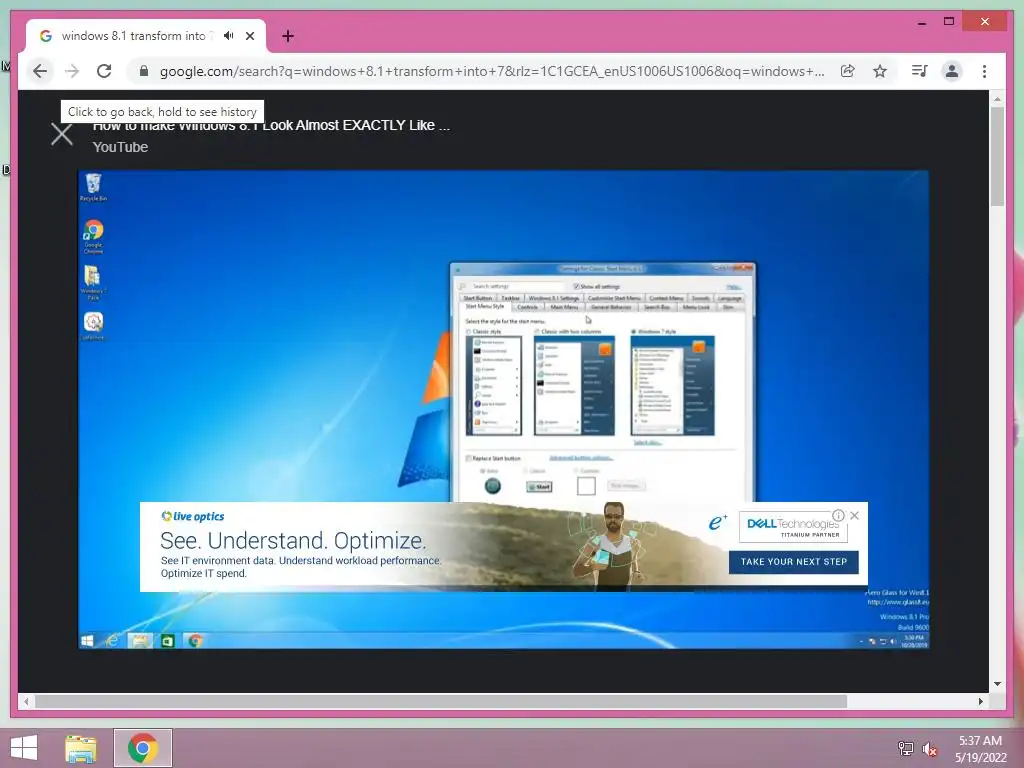Screen dimensions: 1024x768
Task: View site info via the padlock icon
Action: [144, 71]
